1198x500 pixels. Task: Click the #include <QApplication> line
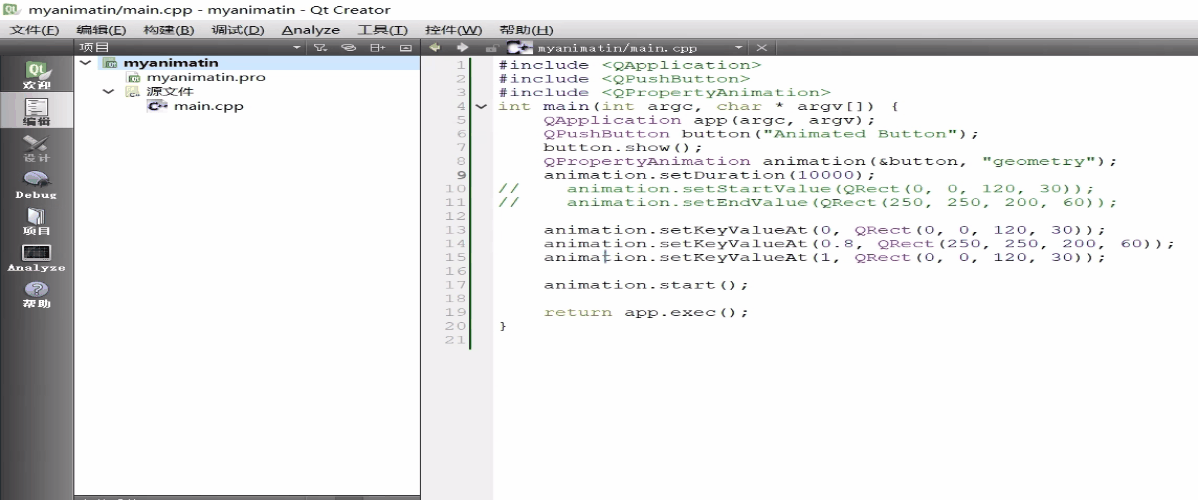(x=630, y=65)
